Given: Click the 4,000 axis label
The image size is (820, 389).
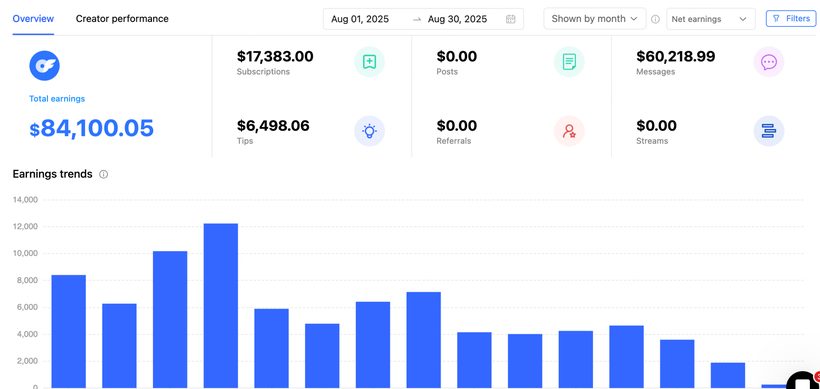Looking at the screenshot, I should click(26, 334).
